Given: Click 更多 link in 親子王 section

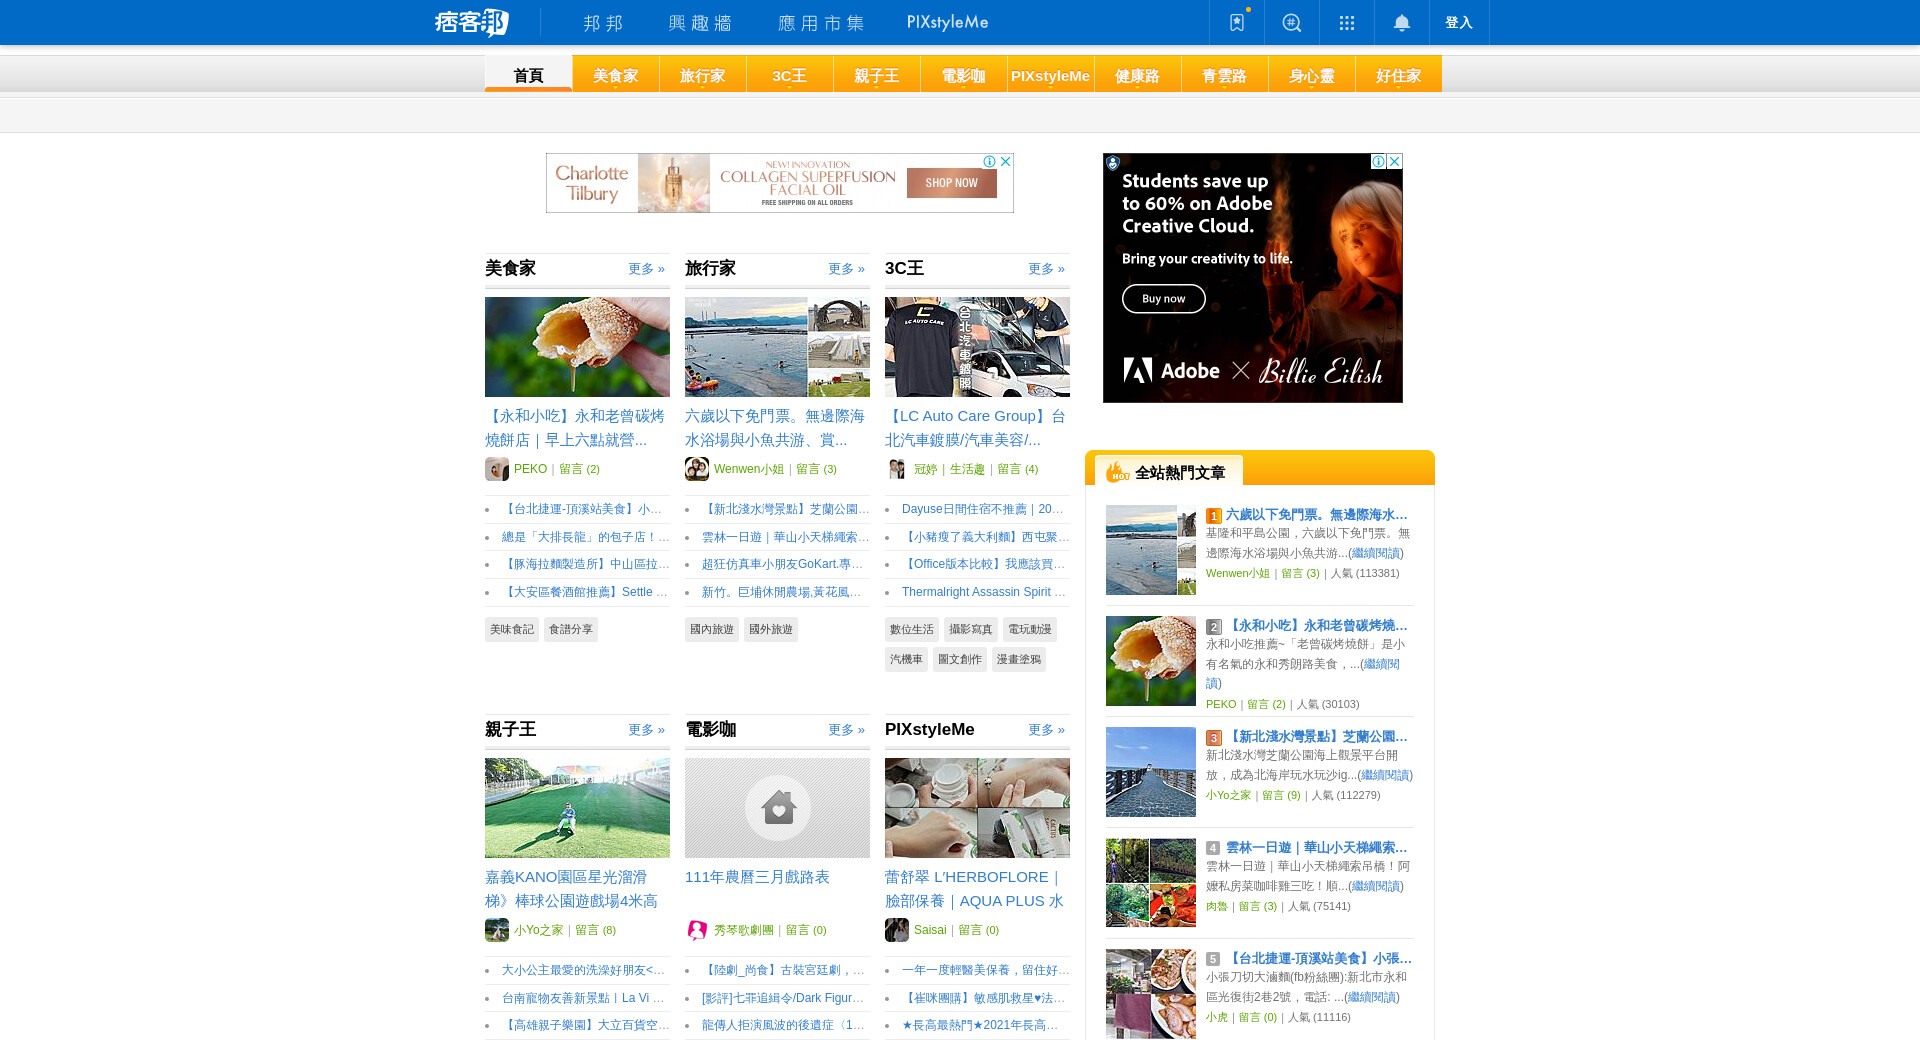Looking at the screenshot, I should [x=646, y=730].
